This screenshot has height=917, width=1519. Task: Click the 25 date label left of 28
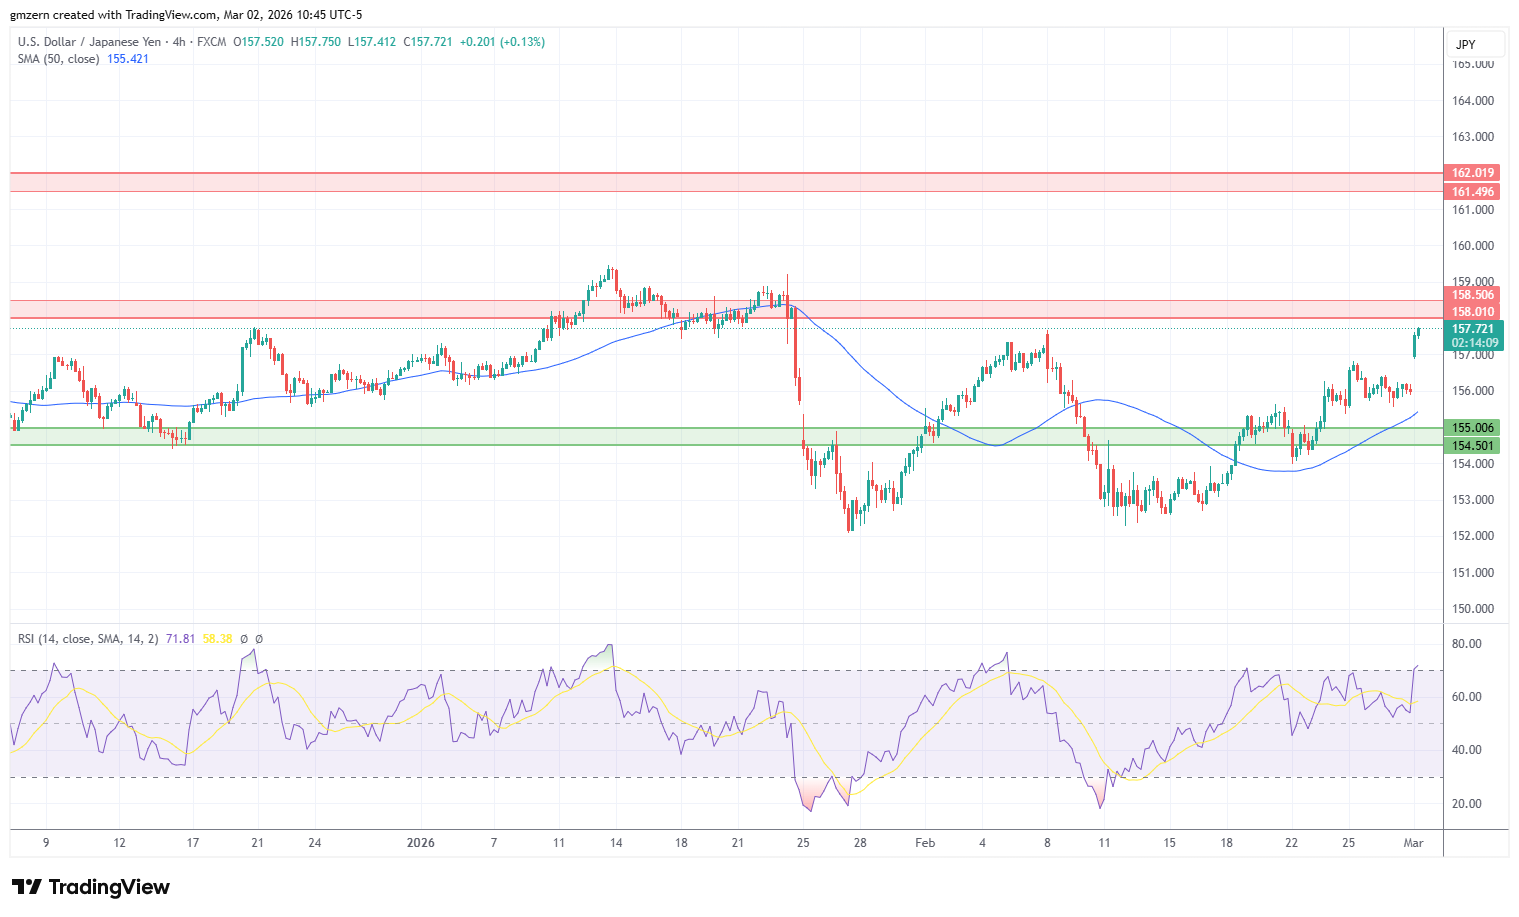803,843
